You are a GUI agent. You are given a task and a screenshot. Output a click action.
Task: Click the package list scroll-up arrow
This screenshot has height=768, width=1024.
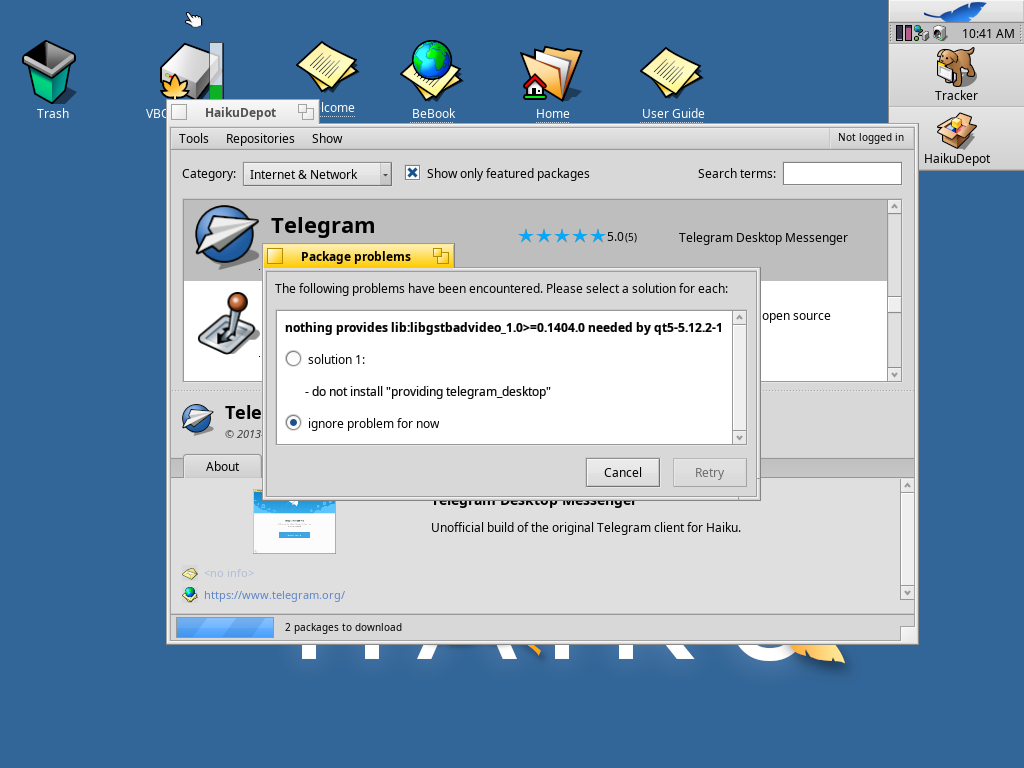tap(895, 207)
